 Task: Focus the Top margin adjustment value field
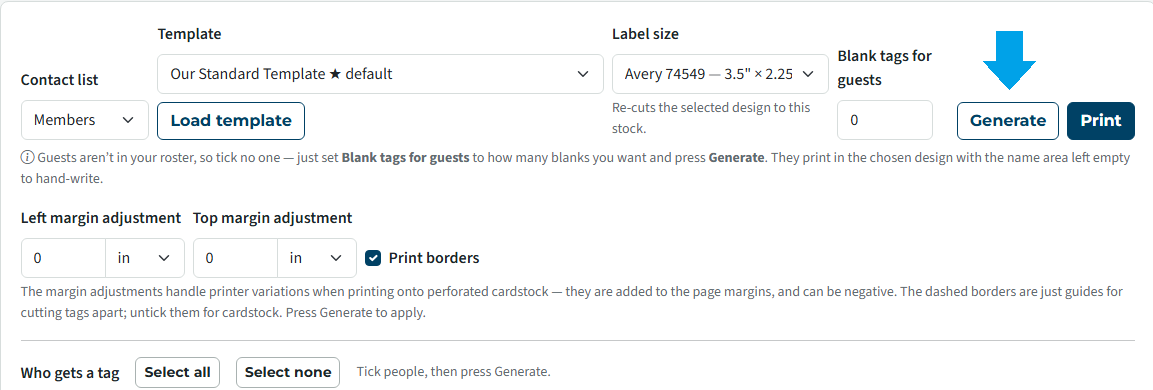tap(235, 258)
